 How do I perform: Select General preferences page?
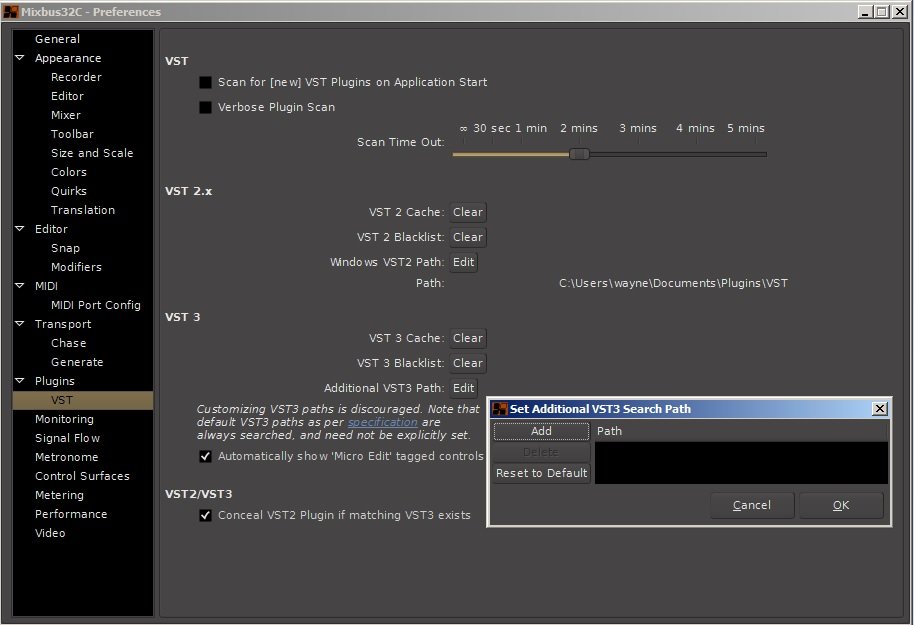pyautogui.click(x=57, y=39)
